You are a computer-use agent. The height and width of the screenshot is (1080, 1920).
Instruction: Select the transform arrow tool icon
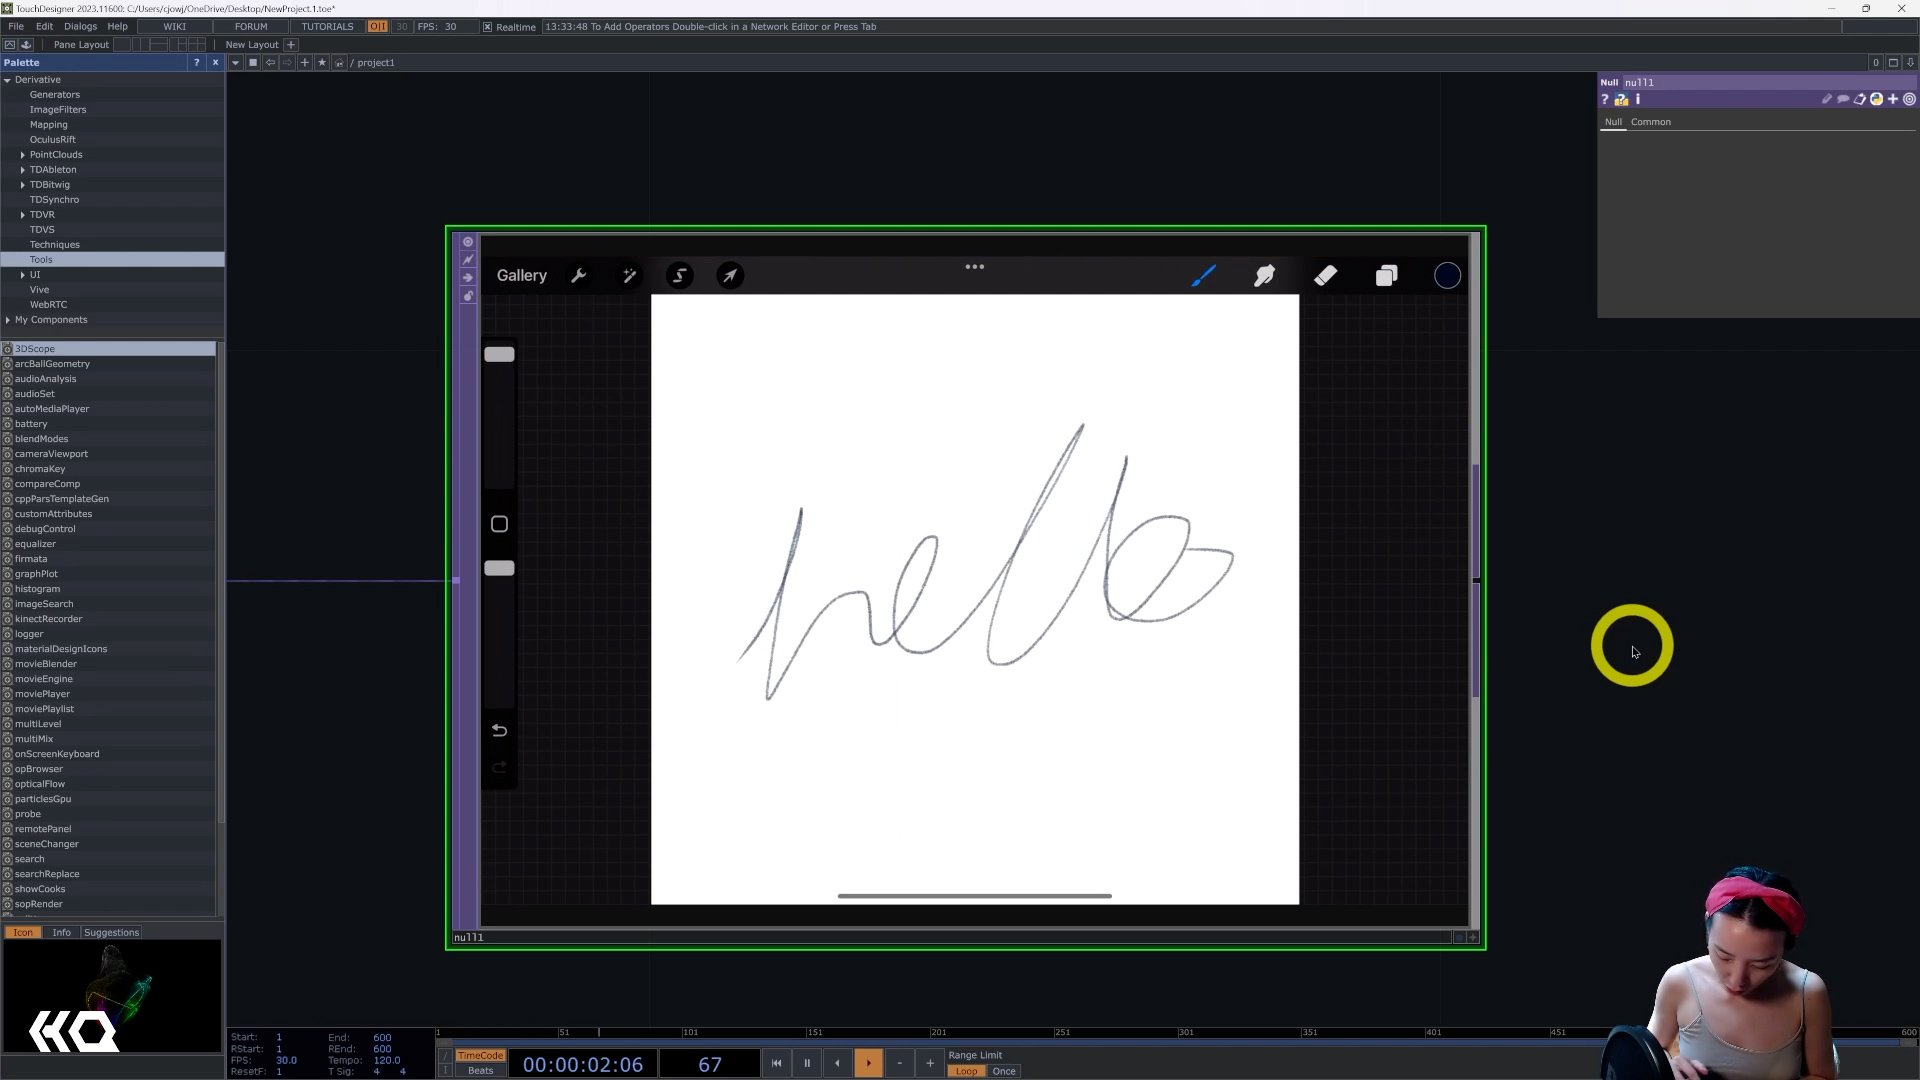(731, 276)
